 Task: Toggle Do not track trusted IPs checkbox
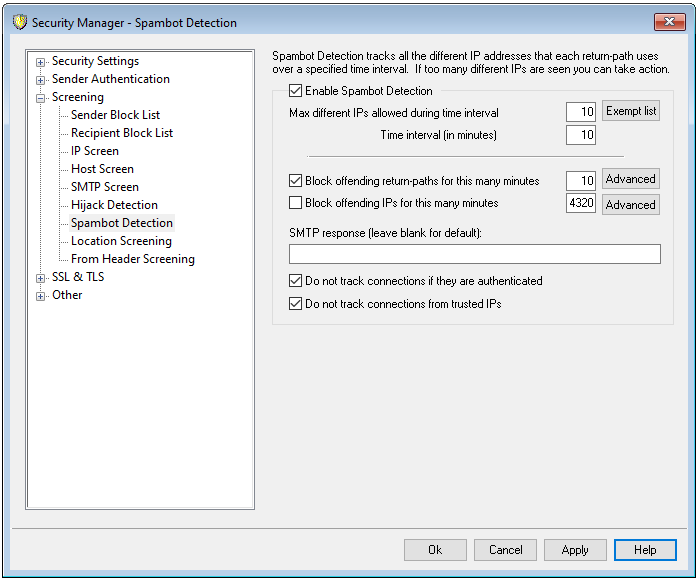[x=295, y=303]
